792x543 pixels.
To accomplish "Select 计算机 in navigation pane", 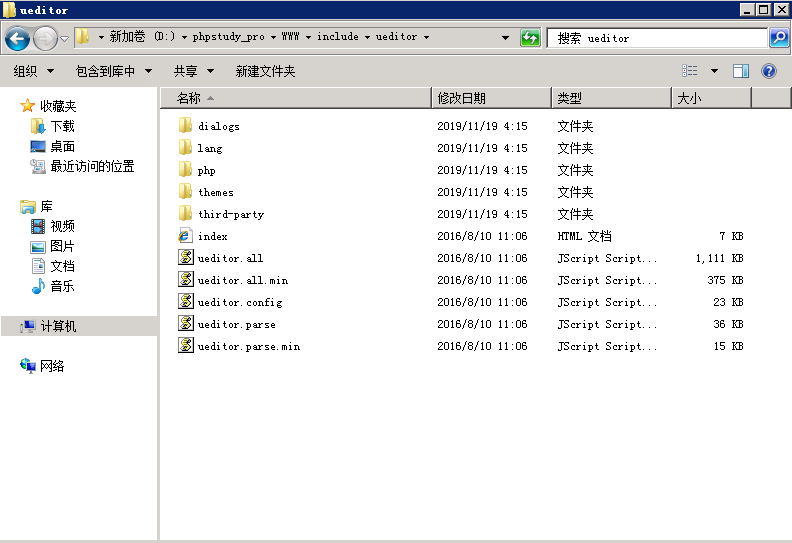I will click(x=57, y=326).
